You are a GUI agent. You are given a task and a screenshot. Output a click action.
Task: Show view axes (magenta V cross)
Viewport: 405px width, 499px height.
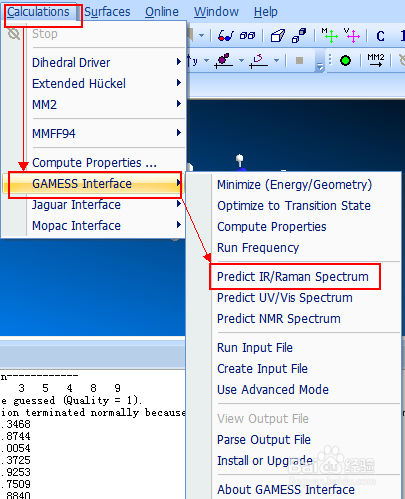(352, 35)
